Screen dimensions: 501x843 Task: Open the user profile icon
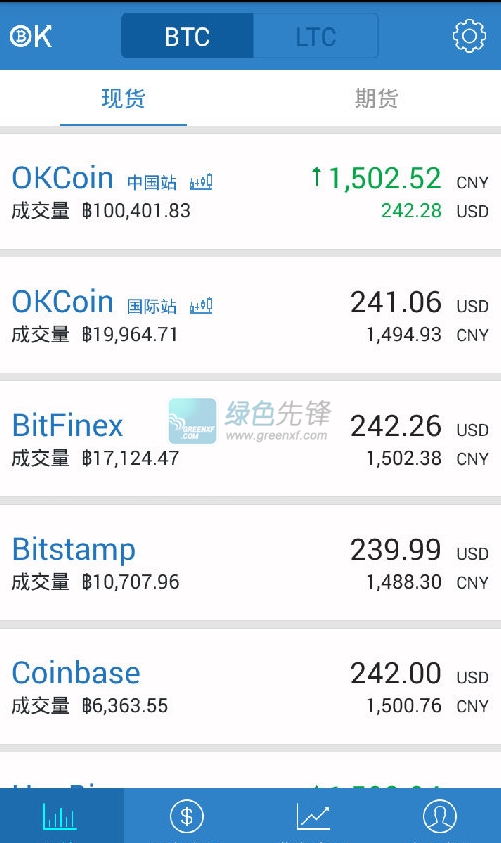click(439, 816)
